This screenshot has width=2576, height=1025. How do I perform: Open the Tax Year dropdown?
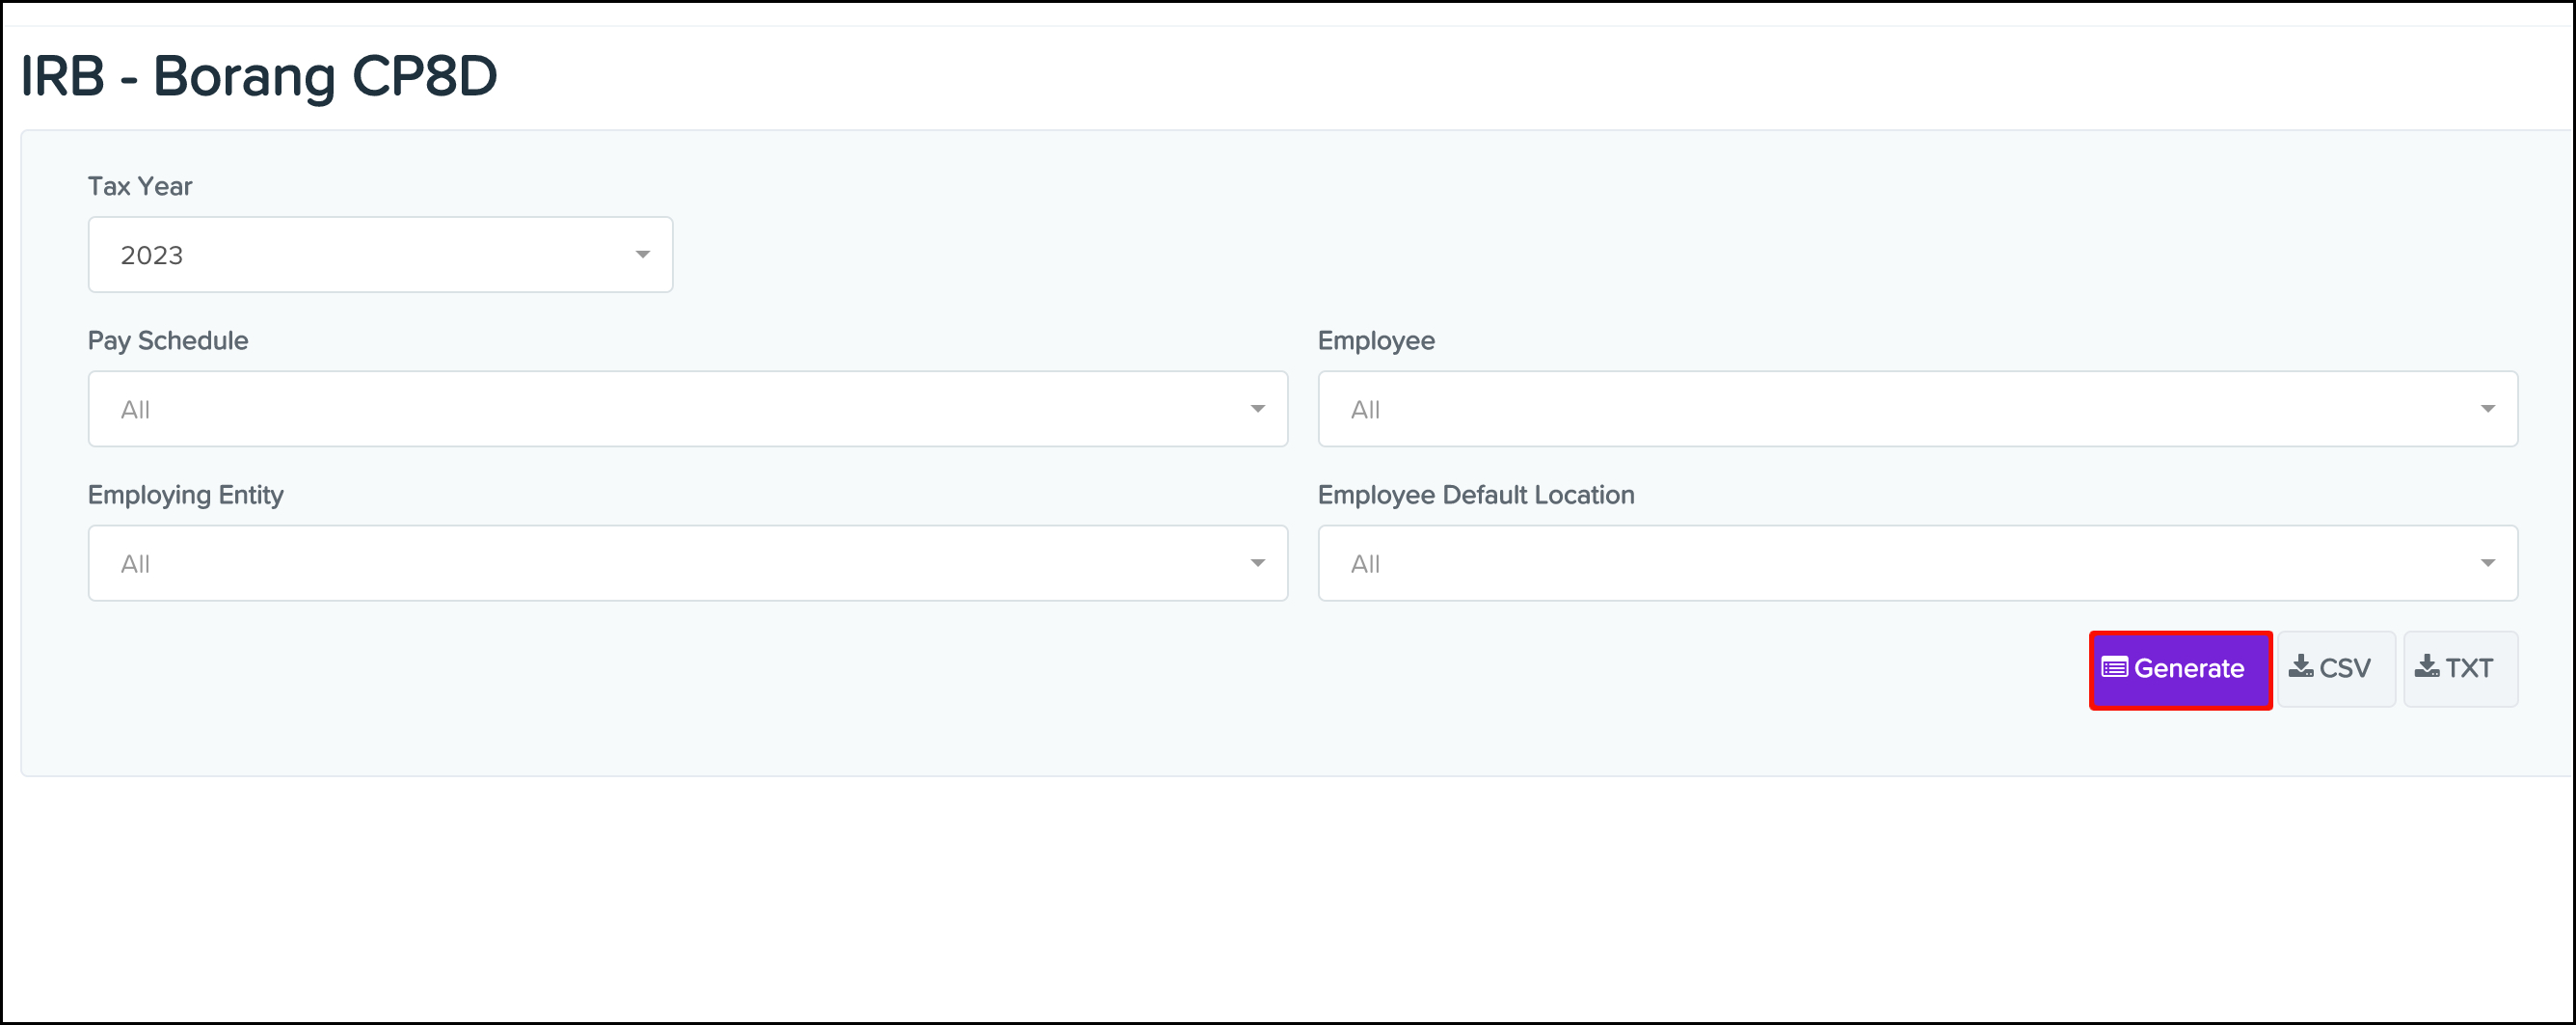point(380,254)
